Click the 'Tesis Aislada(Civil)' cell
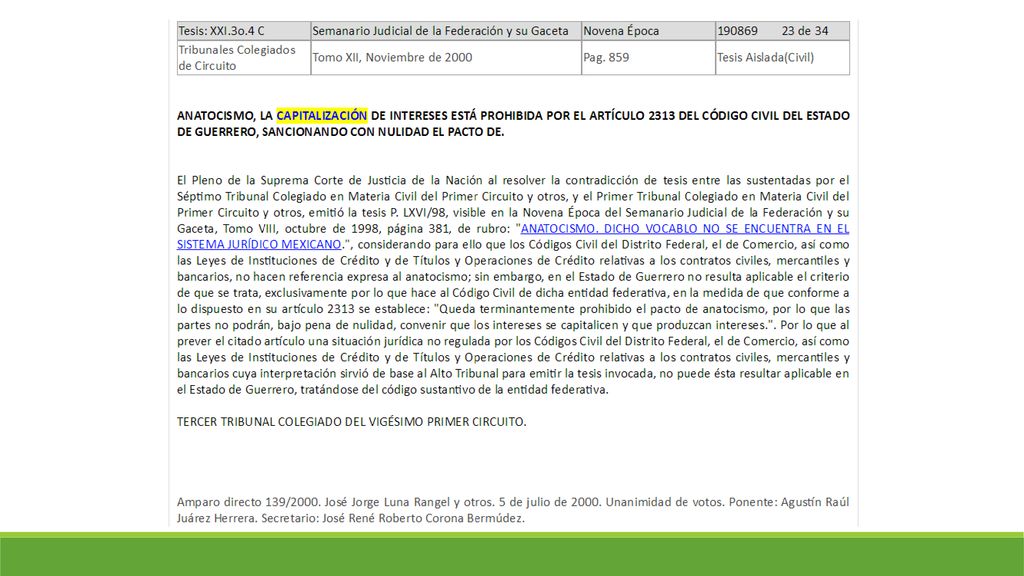 (x=782, y=57)
